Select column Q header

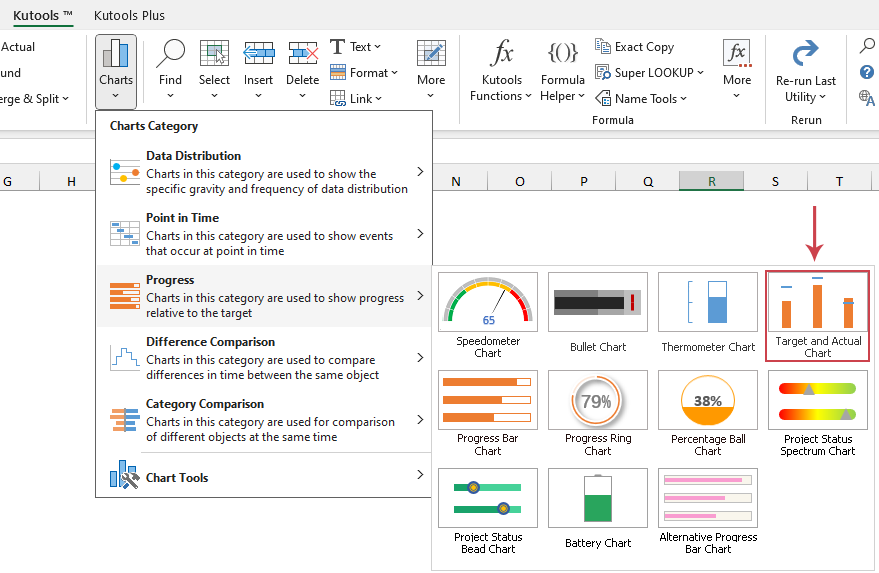tap(647, 181)
